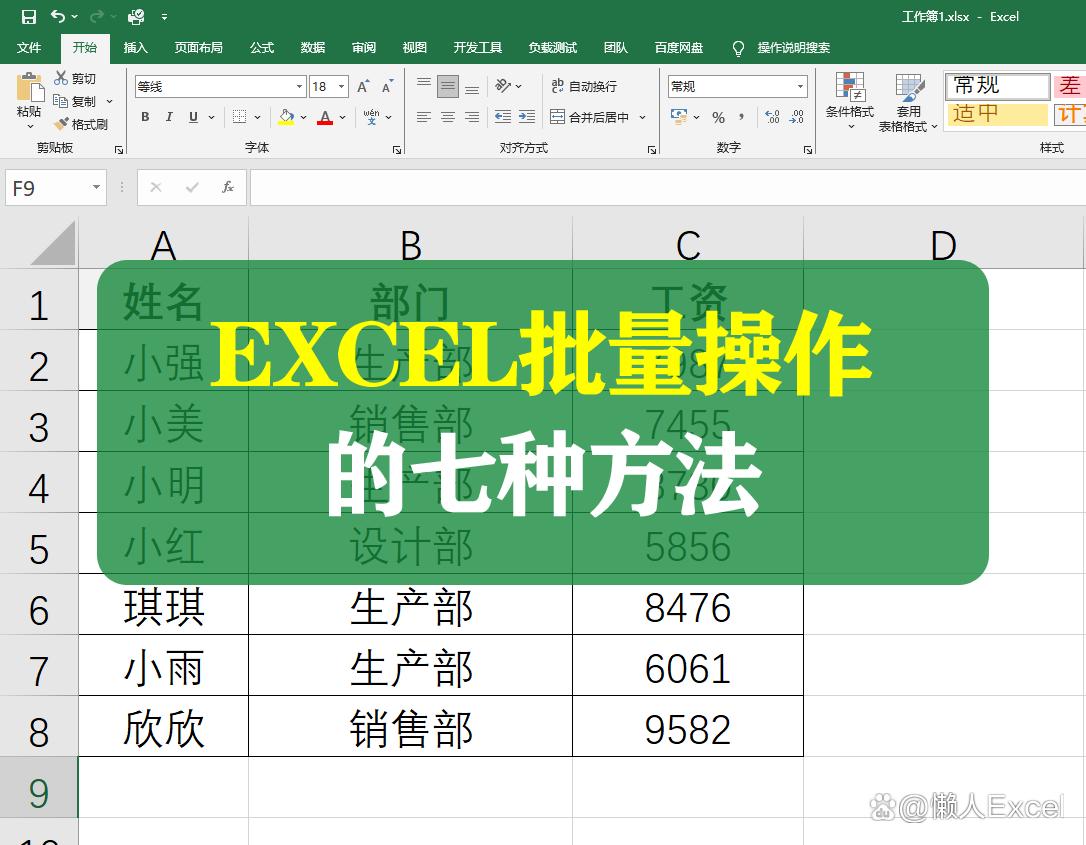Click the text orientation icon
This screenshot has width=1086, height=845.
(x=504, y=86)
